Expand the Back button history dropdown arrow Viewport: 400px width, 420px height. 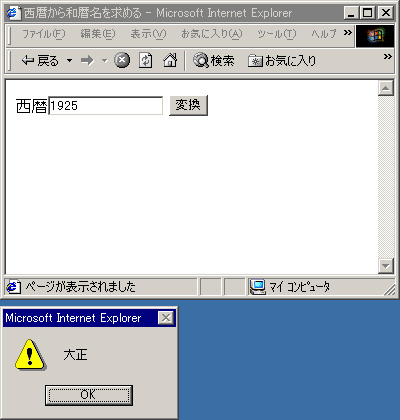coord(69,61)
